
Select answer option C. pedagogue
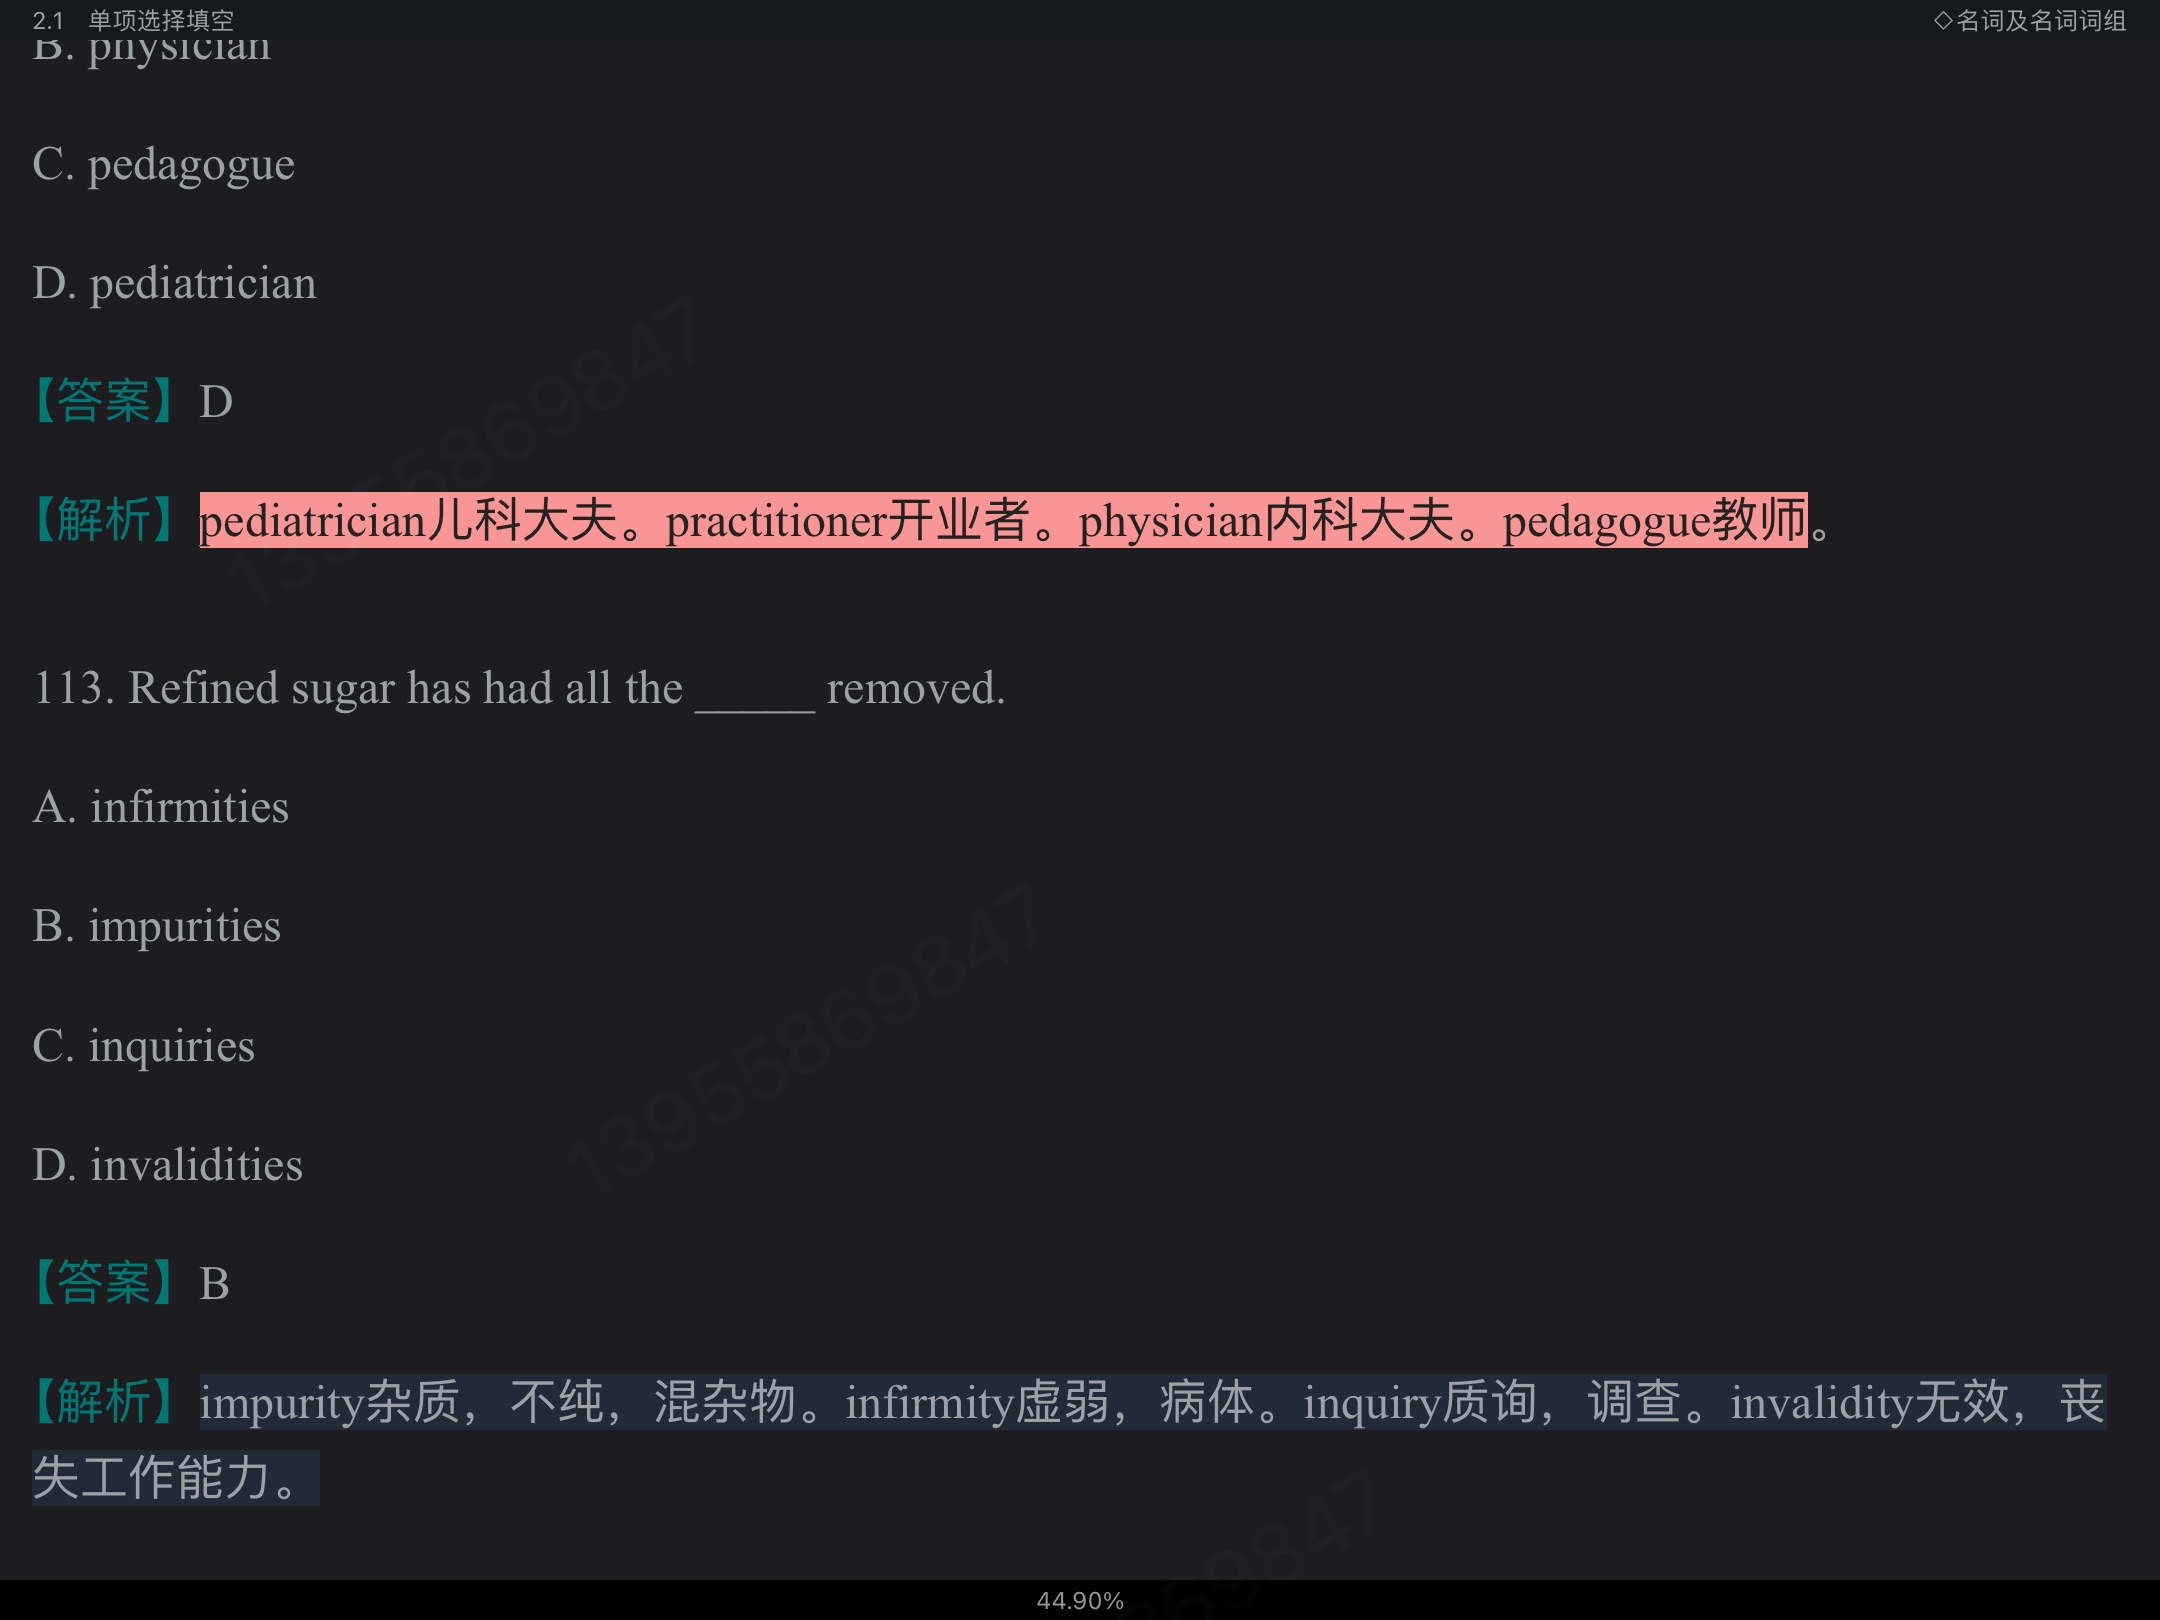163,165
